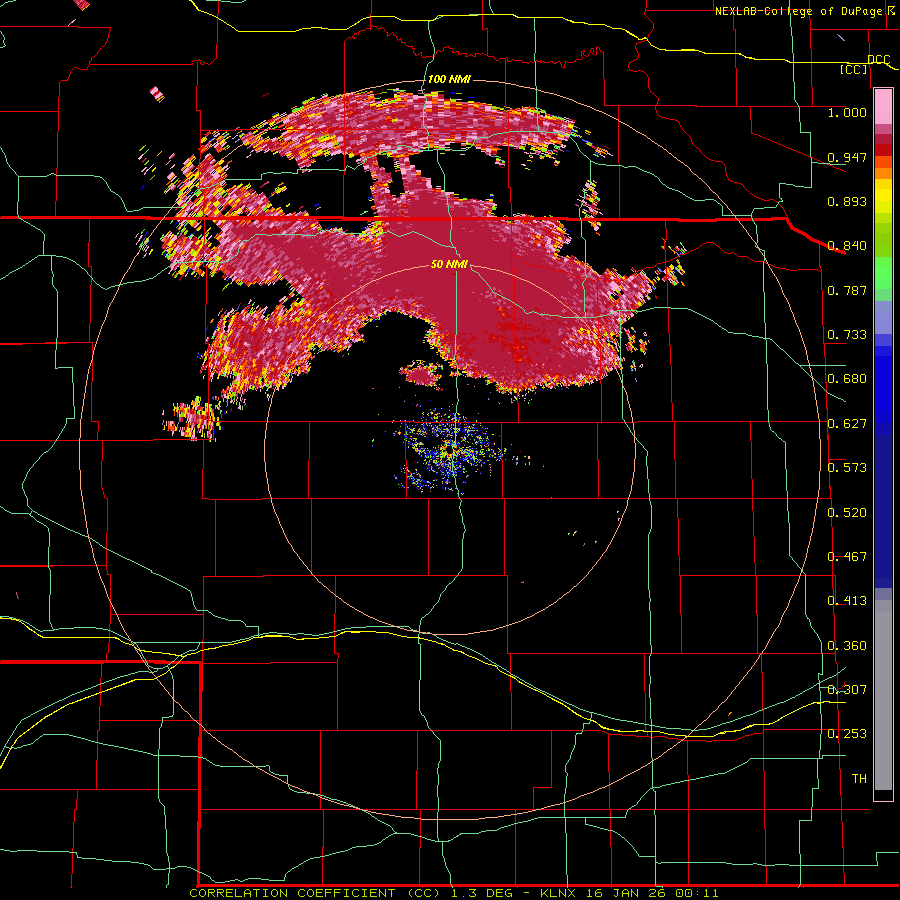This screenshot has width=900, height=900.
Task: Select the 1.000 value on the color scale
Action: [847, 112]
